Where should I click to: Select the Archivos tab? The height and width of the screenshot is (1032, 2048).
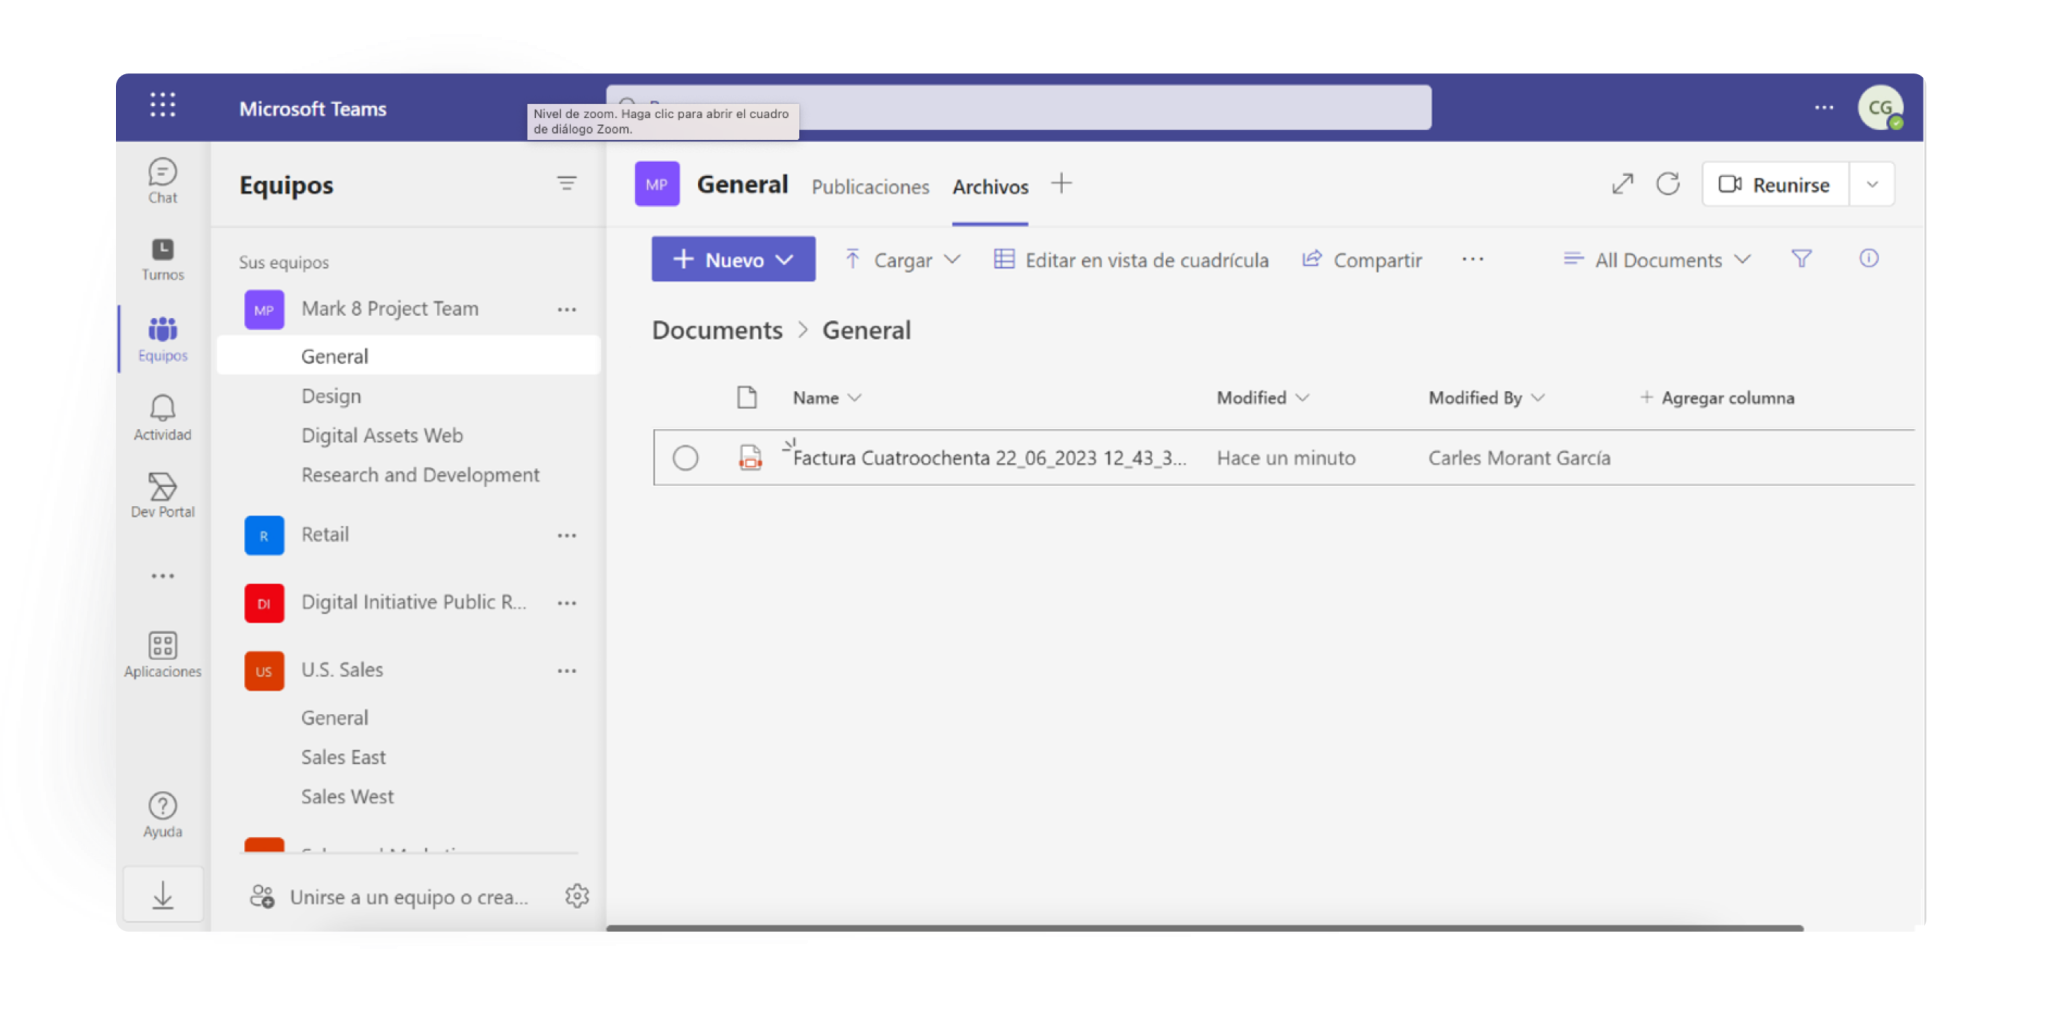pyautogui.click(x=990, y=187)
